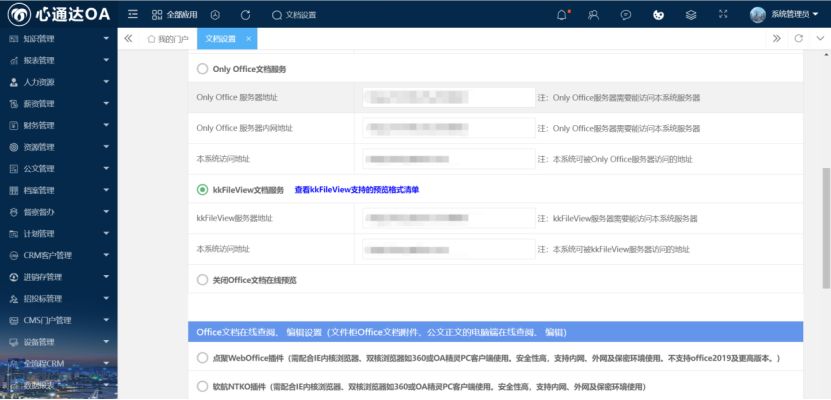Toggle the sidebar collapse hamburger icon

pyautogui.click(x=133, y=15)
